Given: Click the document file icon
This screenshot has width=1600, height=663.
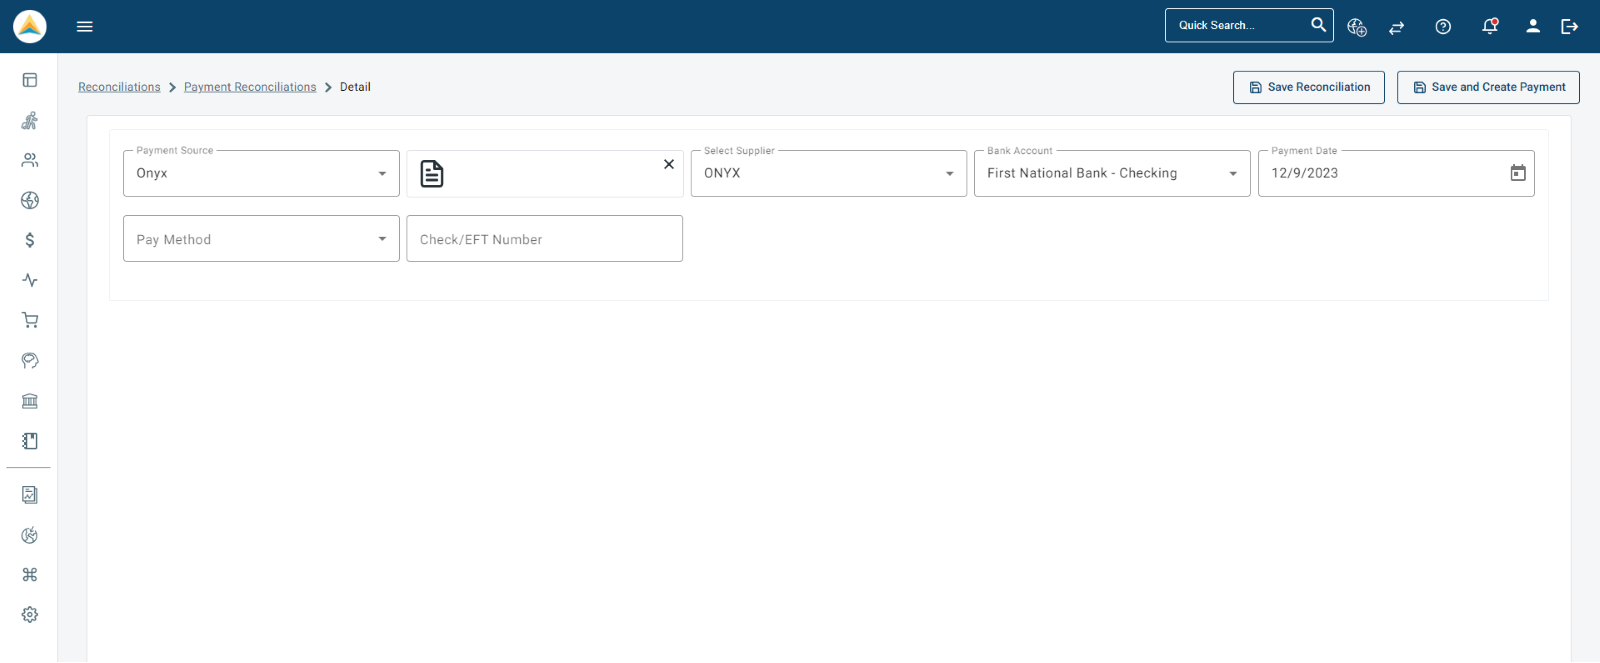Looking at the screenshot, I should 432,174.
